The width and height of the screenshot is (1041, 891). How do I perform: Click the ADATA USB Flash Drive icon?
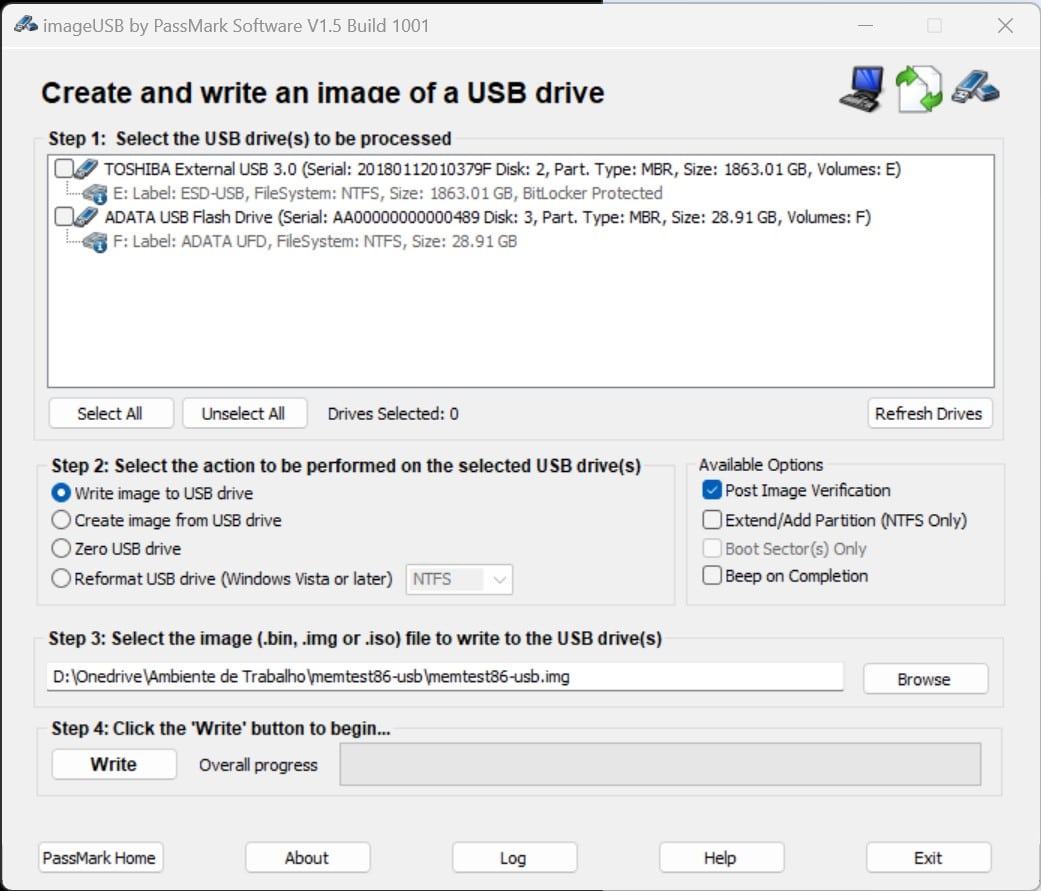point(87,217)
